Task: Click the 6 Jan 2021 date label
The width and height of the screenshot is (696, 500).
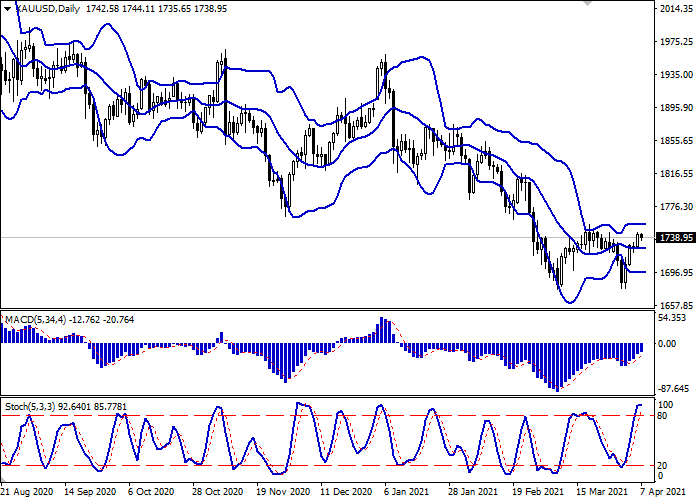Action: tap(406, 492)
